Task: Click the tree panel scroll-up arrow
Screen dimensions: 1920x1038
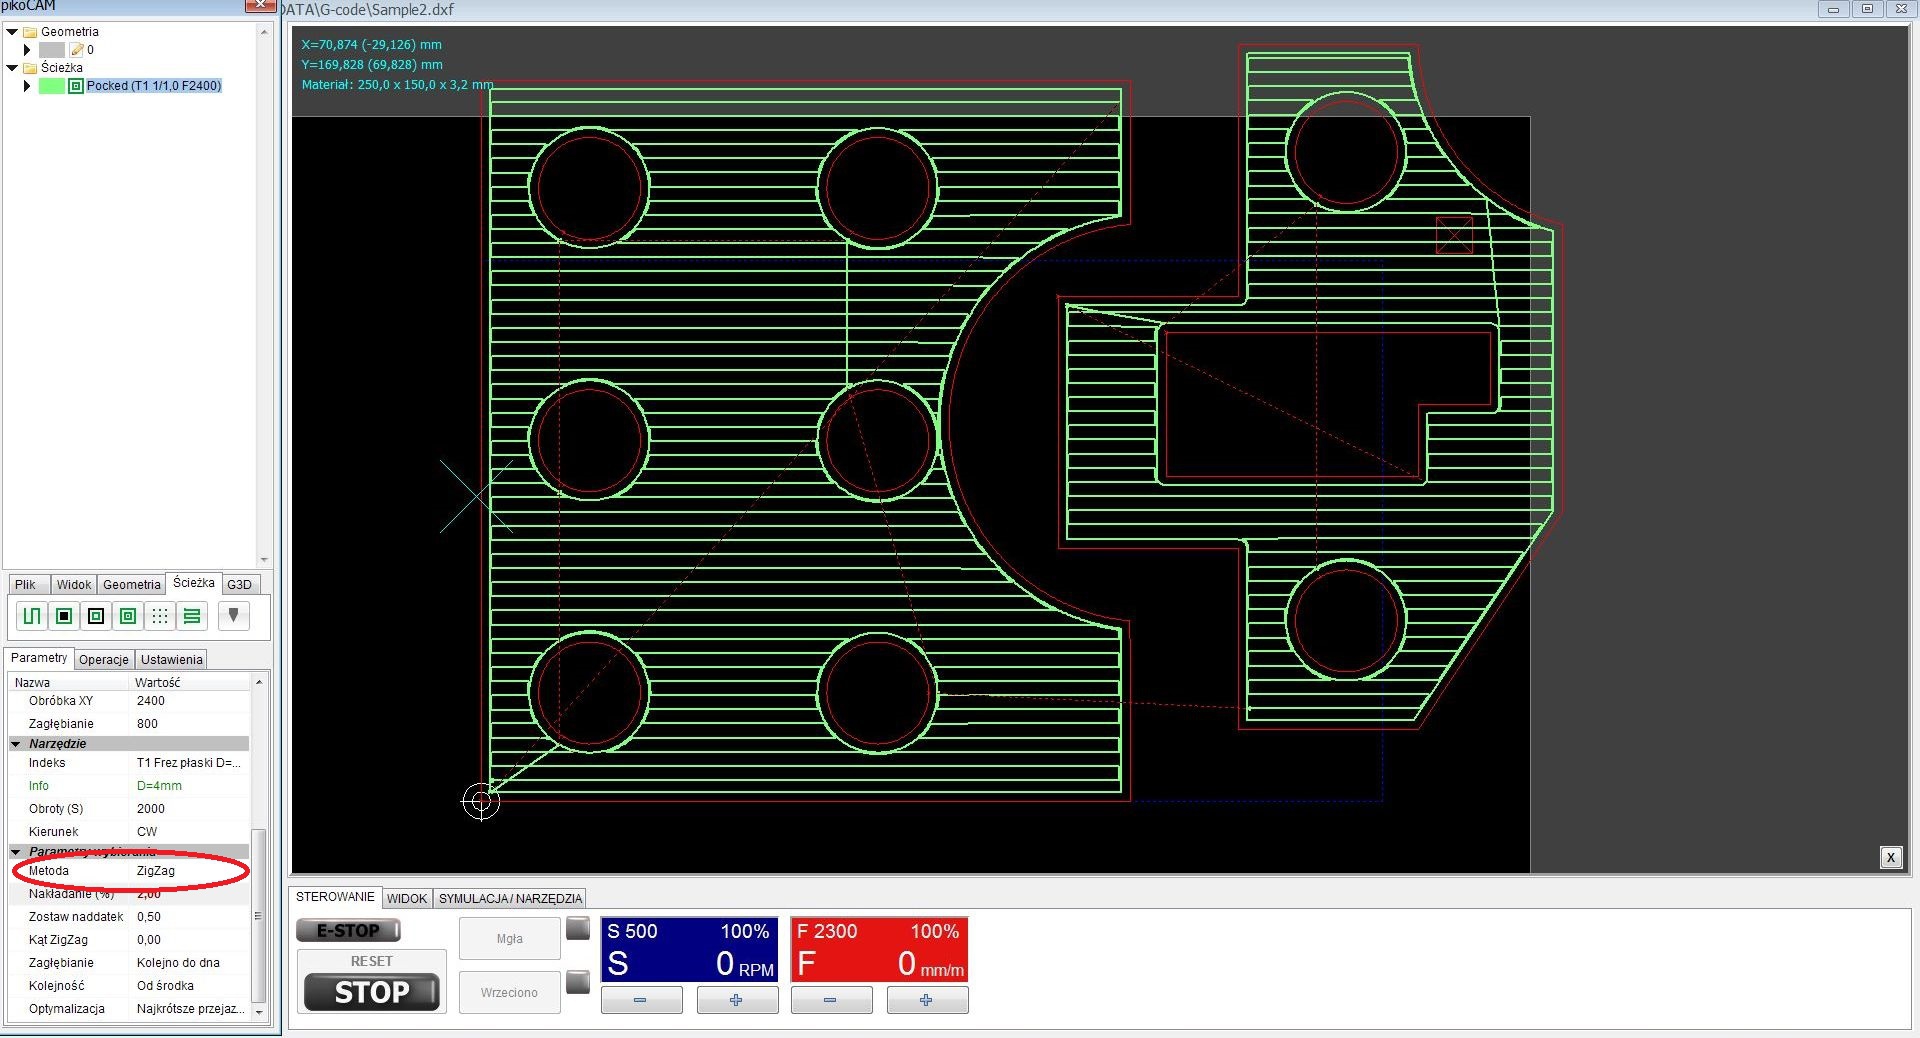Action: pyautogui.click(x=264, y=32)
